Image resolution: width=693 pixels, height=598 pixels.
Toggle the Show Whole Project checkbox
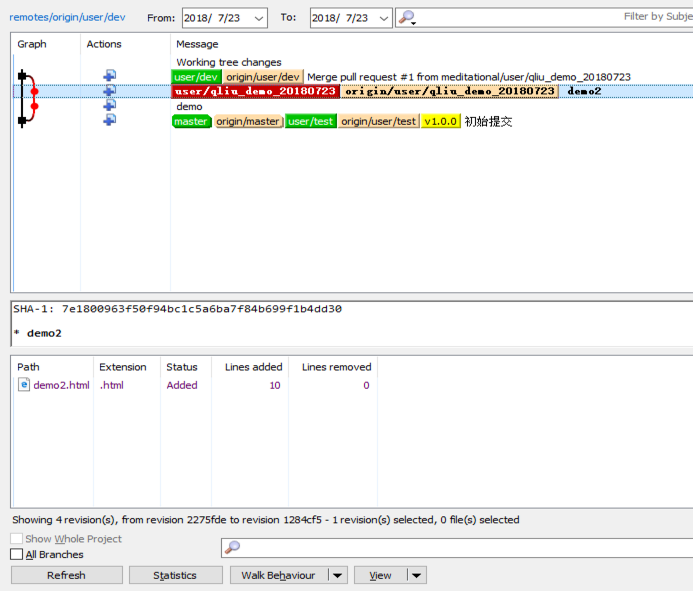pyautogui.click(x=16, y=539)
